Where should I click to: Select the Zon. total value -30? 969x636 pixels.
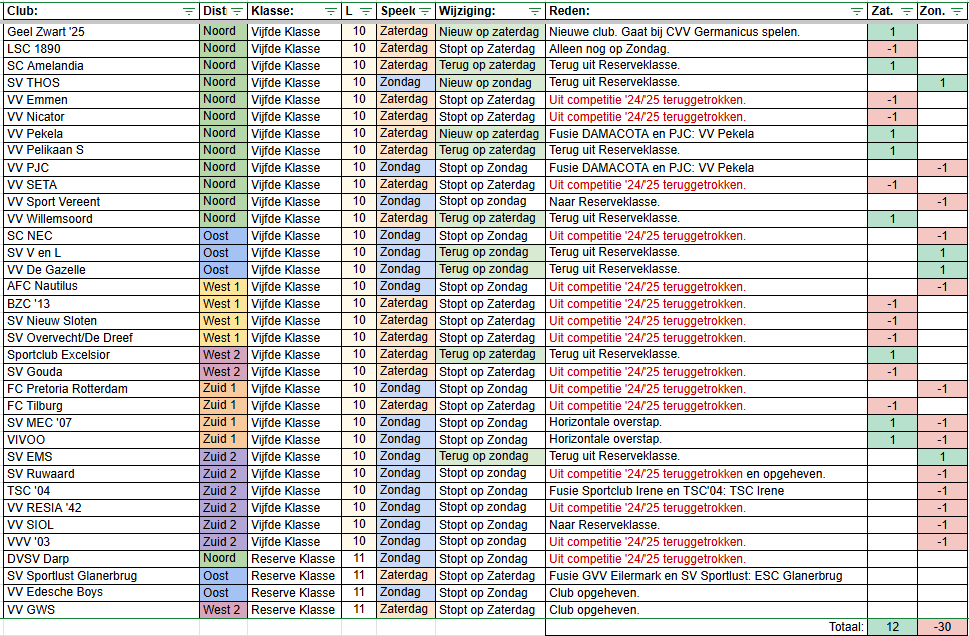(x=942, y=627)
